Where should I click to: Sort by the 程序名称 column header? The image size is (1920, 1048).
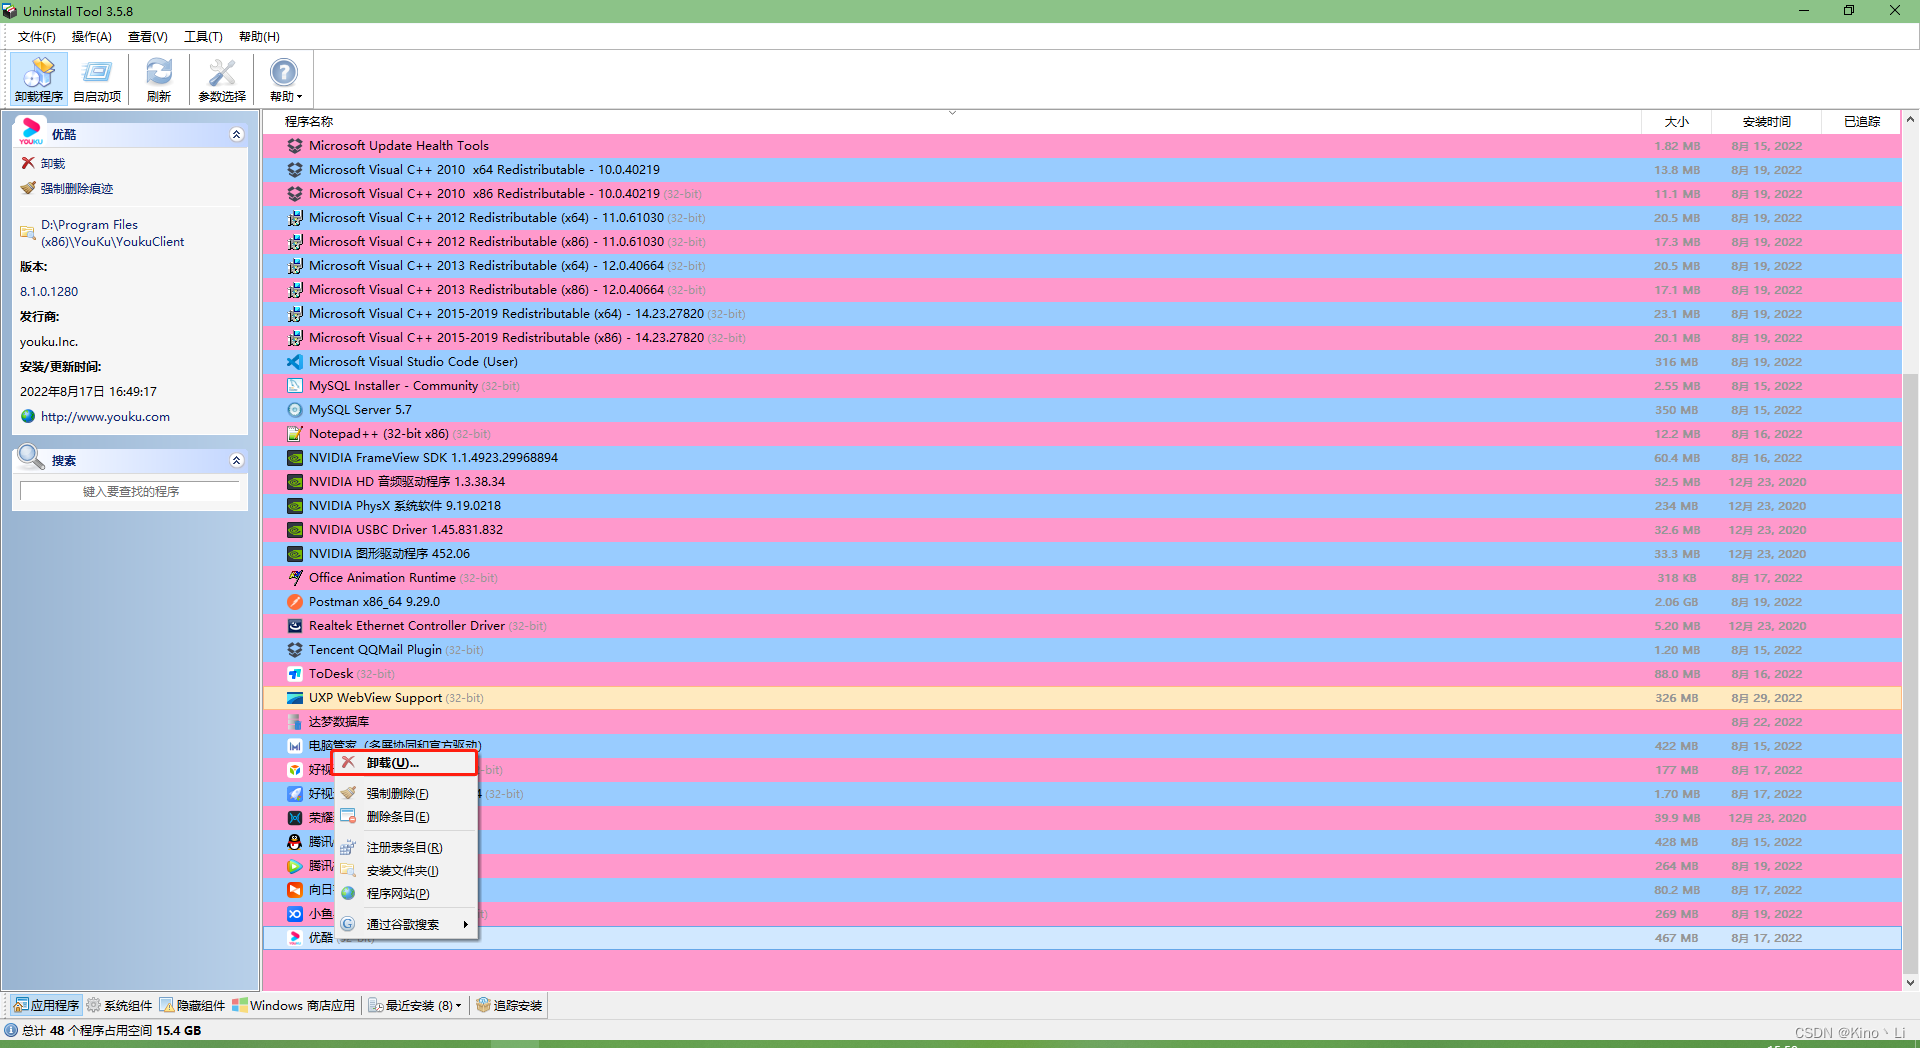[952, 122]
